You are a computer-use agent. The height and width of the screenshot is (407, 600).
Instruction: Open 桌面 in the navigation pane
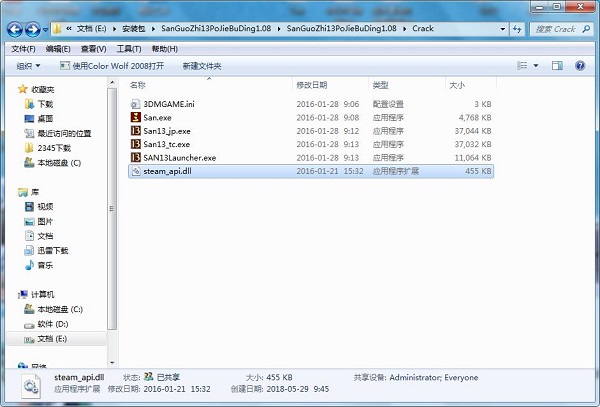(x=45, y=119)
